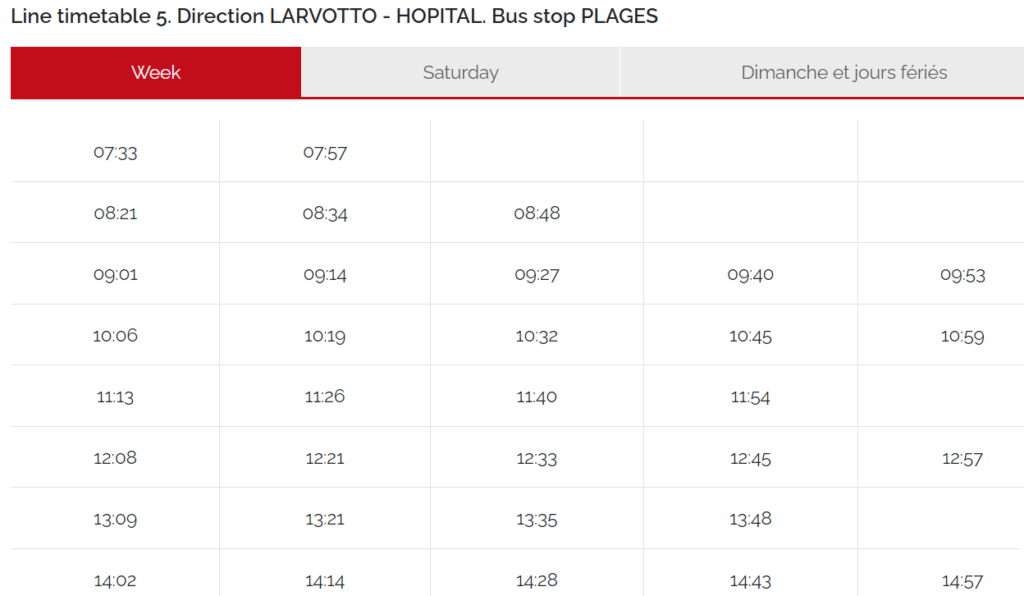Click the timetable heading for line 5
Viewport: 1024px width, 596px height.
[x=333, y=16]
